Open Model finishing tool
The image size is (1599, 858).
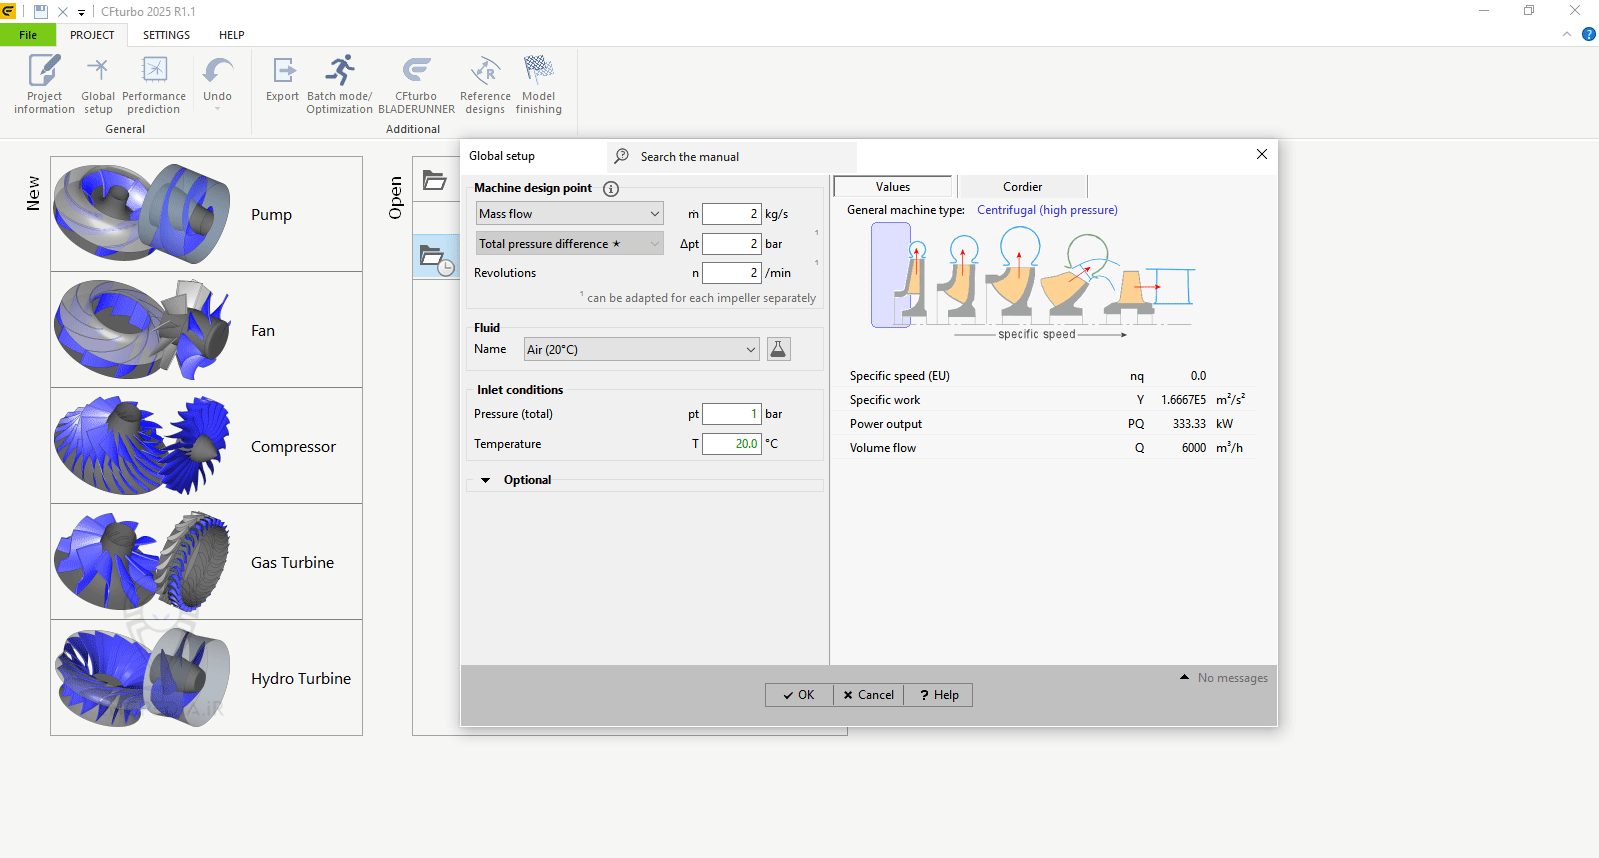pyautogui.click(x=539, y=84)
